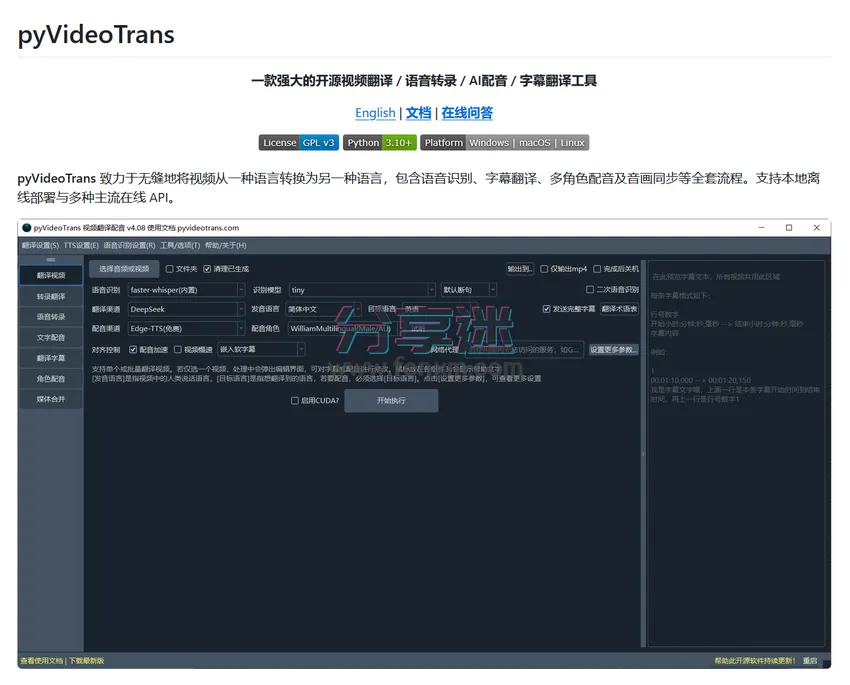850x685 pixels.
Task: Open the 简体中文 source language dropdown
Action: pyautogui.click(x=323, y=309)
